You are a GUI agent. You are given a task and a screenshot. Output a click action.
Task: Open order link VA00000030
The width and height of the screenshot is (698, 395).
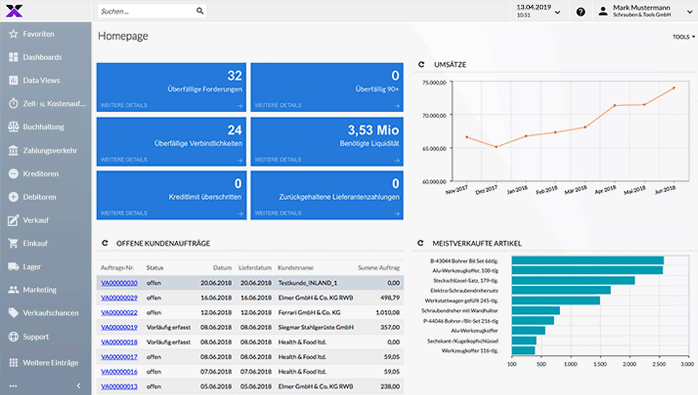click(119, 283)
